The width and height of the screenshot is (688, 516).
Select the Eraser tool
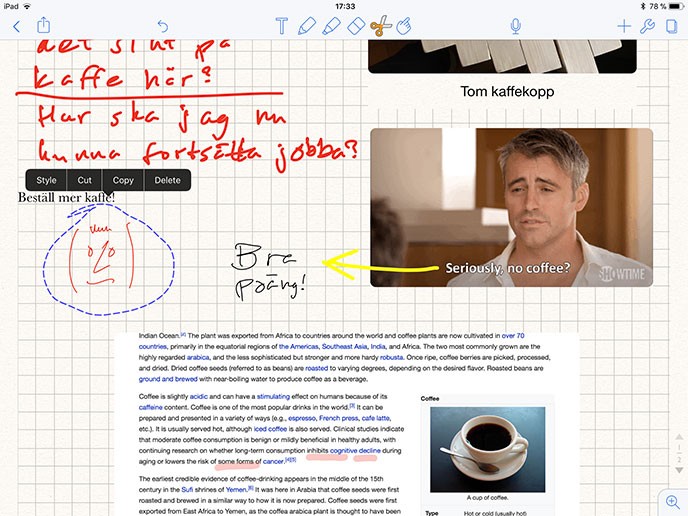[356, 26]
